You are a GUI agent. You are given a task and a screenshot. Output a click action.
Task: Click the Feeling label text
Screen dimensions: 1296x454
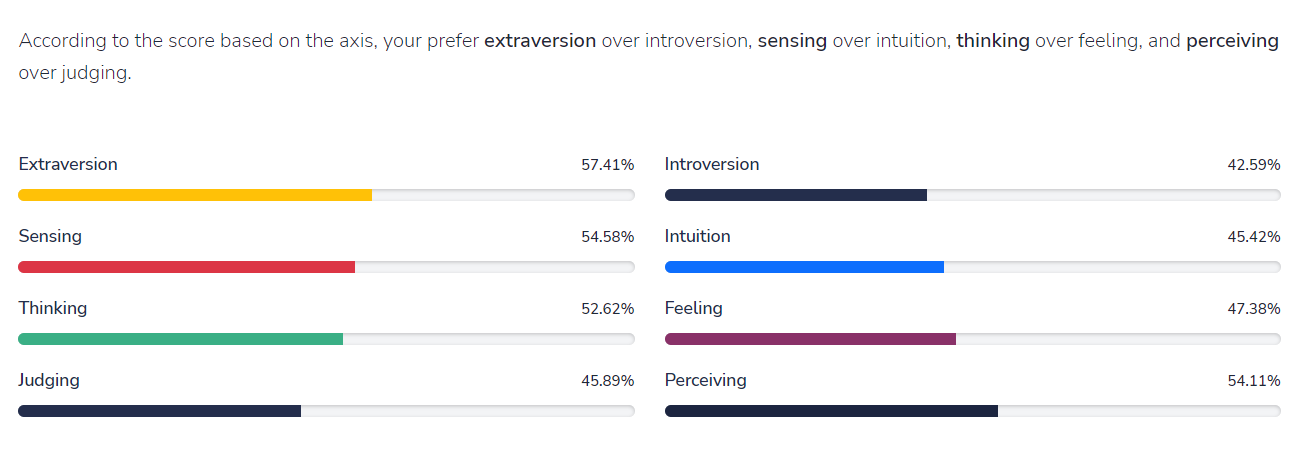point(694,308)
